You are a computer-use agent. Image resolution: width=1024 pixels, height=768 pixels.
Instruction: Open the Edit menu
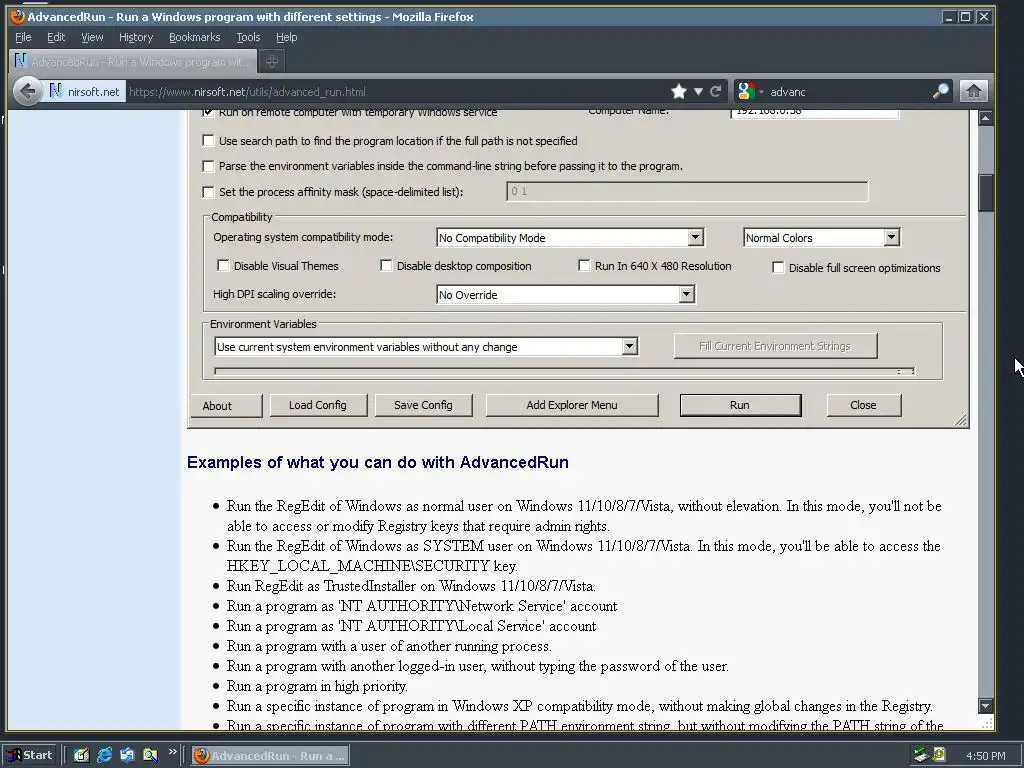coord(56,37)
